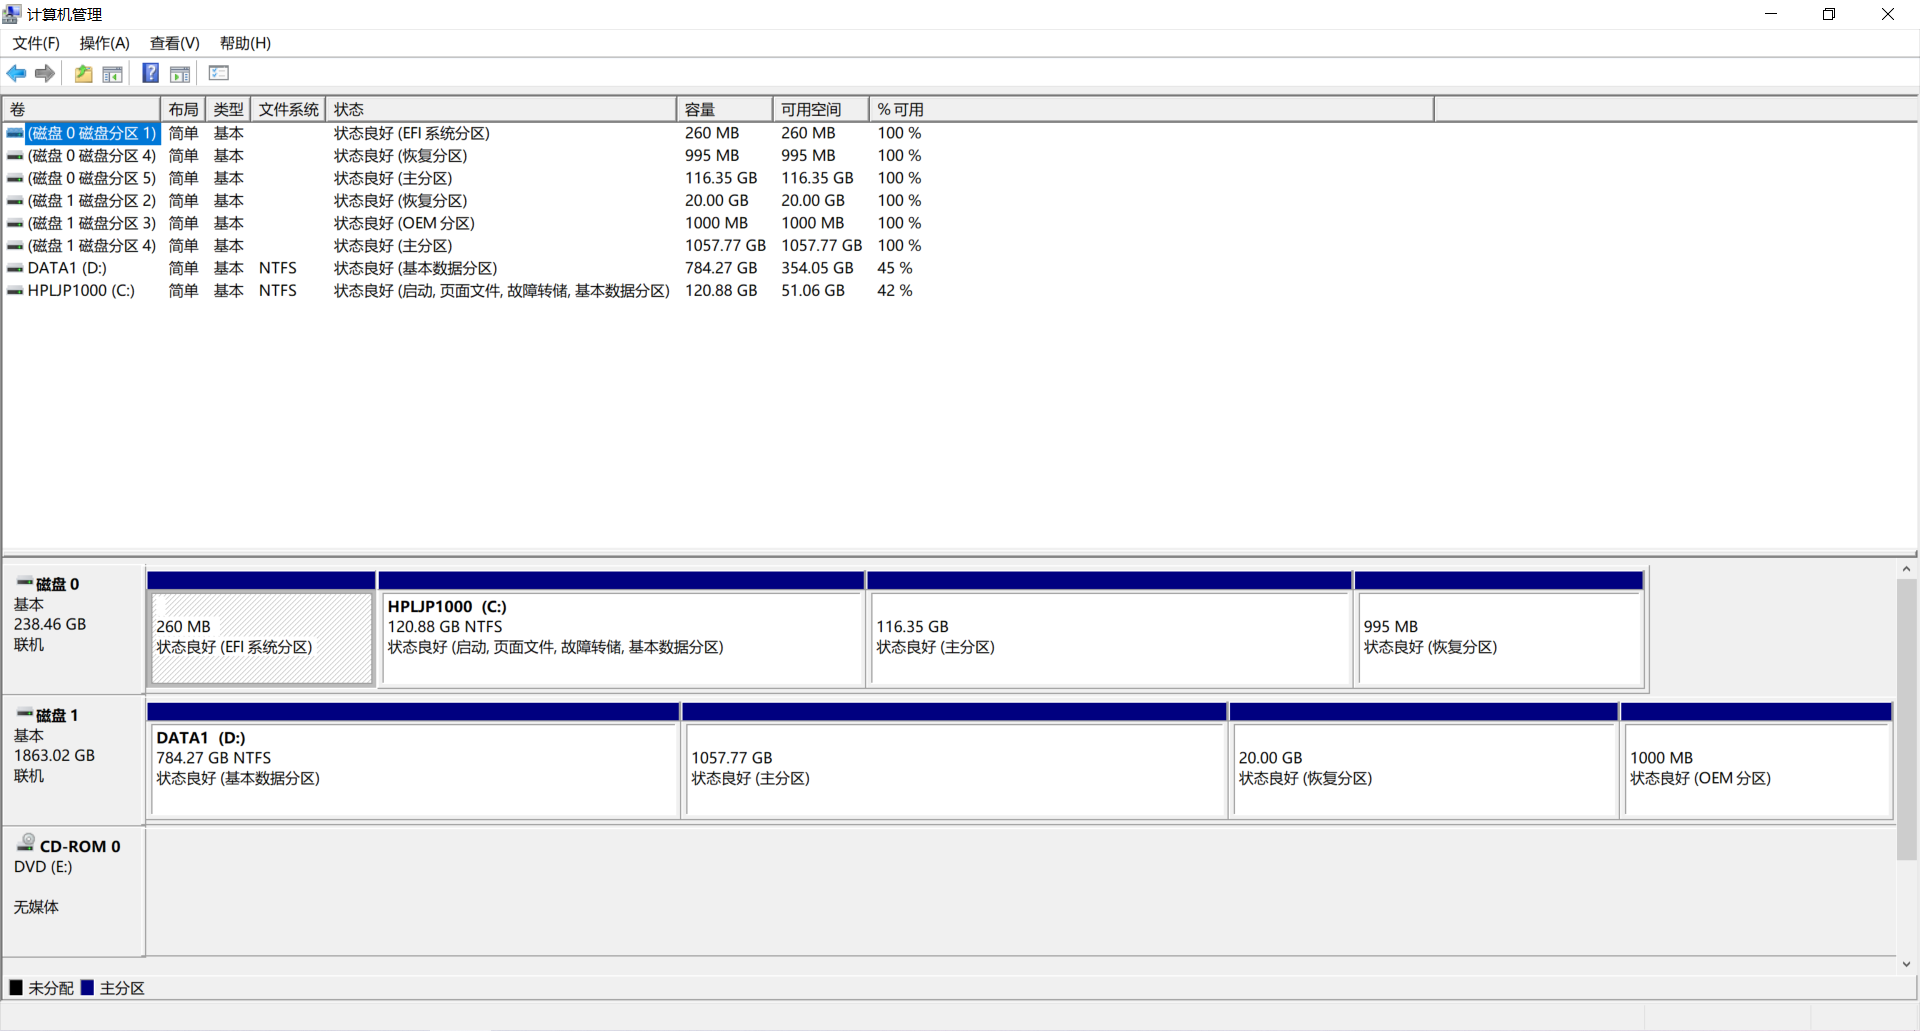This screenshot has height=1031, width=1920.
Task: Open the 文件(F) menu
Action: coord(36,43)
